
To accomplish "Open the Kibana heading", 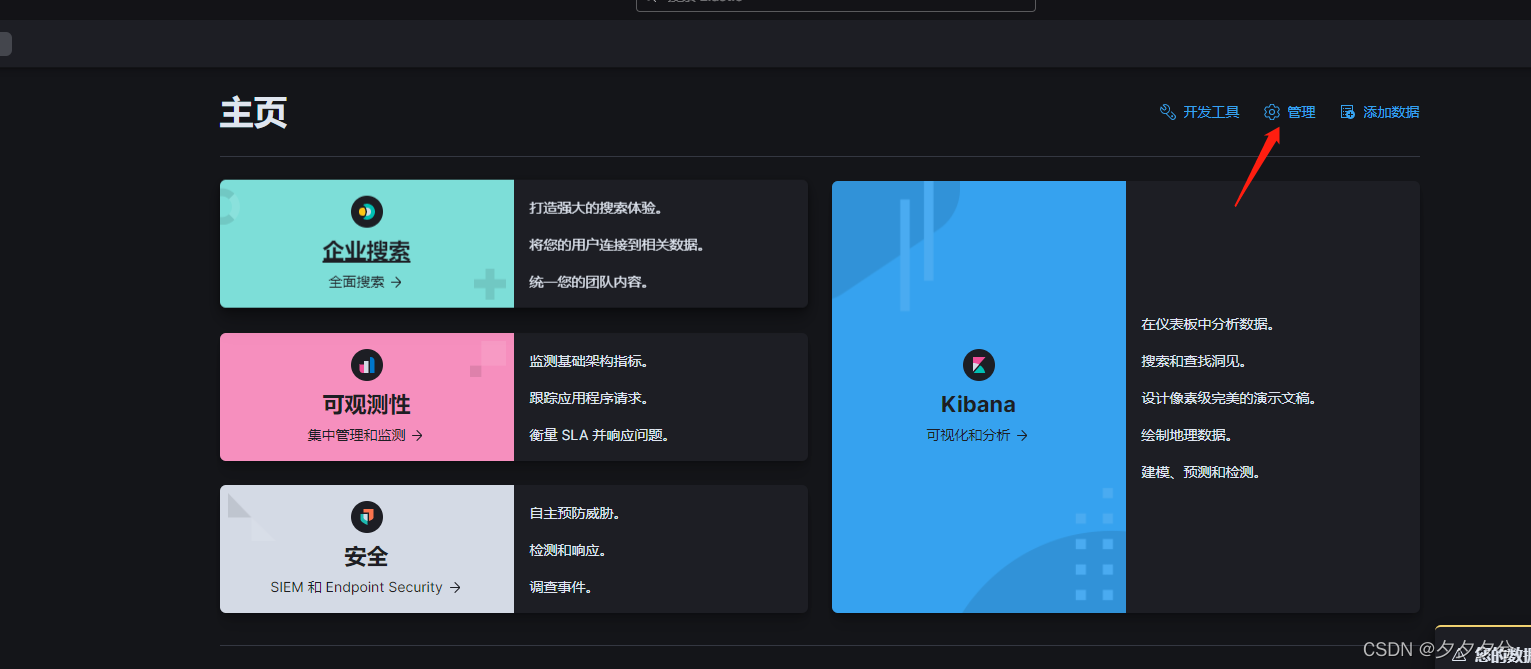I will [978, 405].
